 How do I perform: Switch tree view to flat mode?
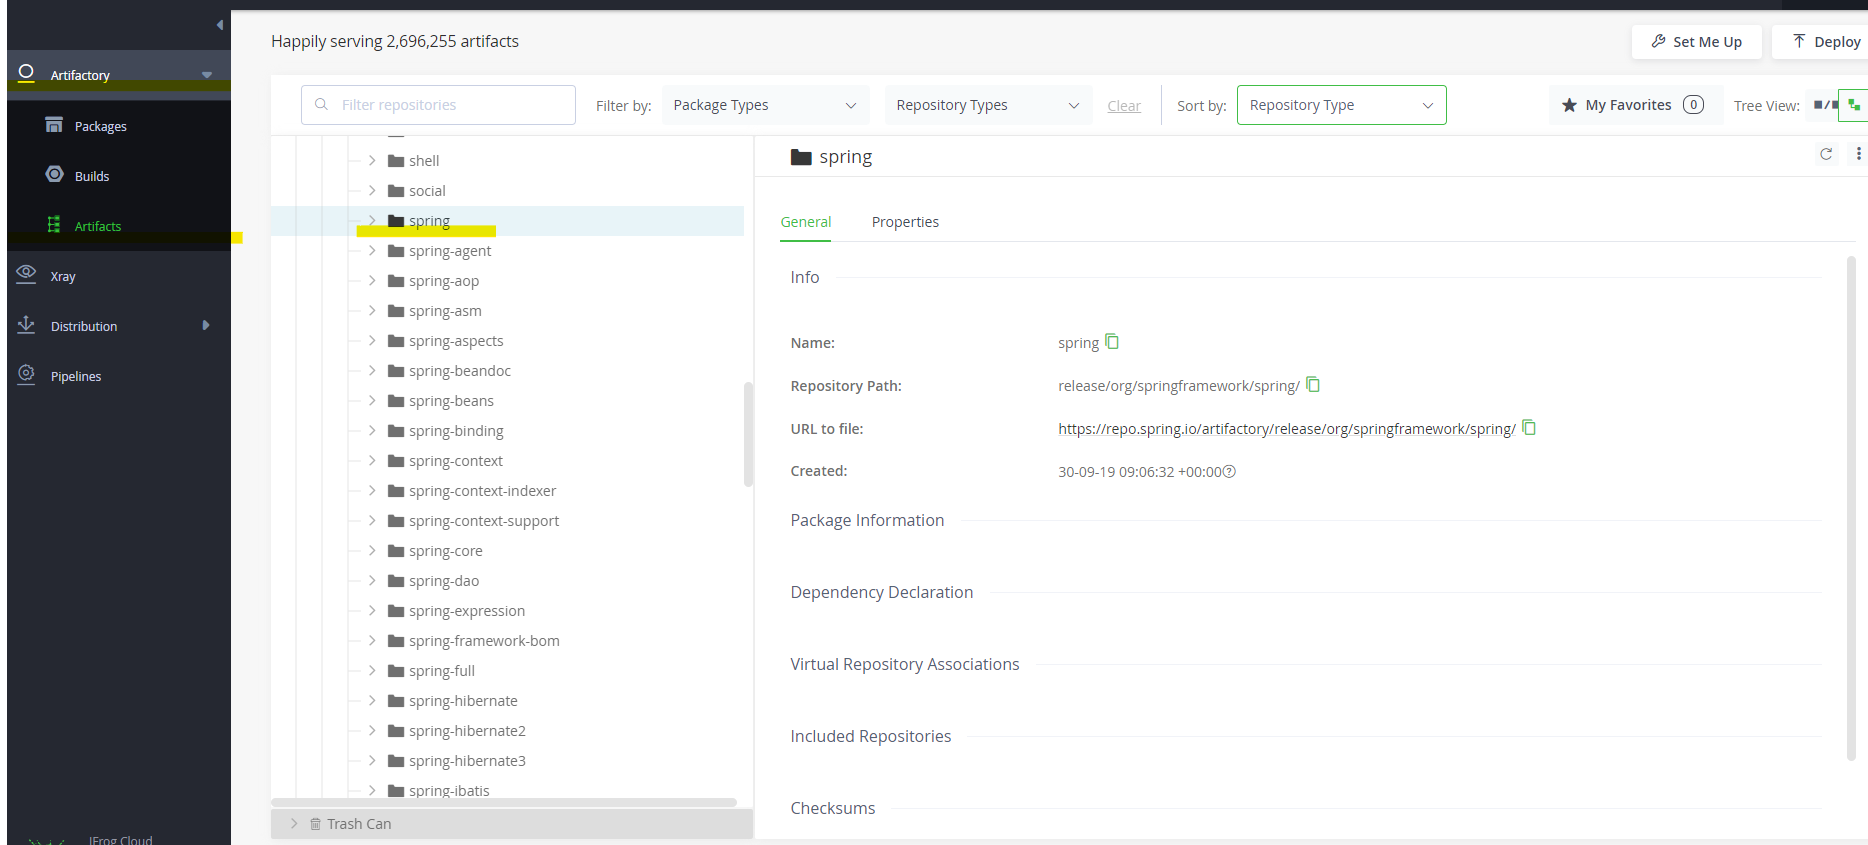[1825, 105]
